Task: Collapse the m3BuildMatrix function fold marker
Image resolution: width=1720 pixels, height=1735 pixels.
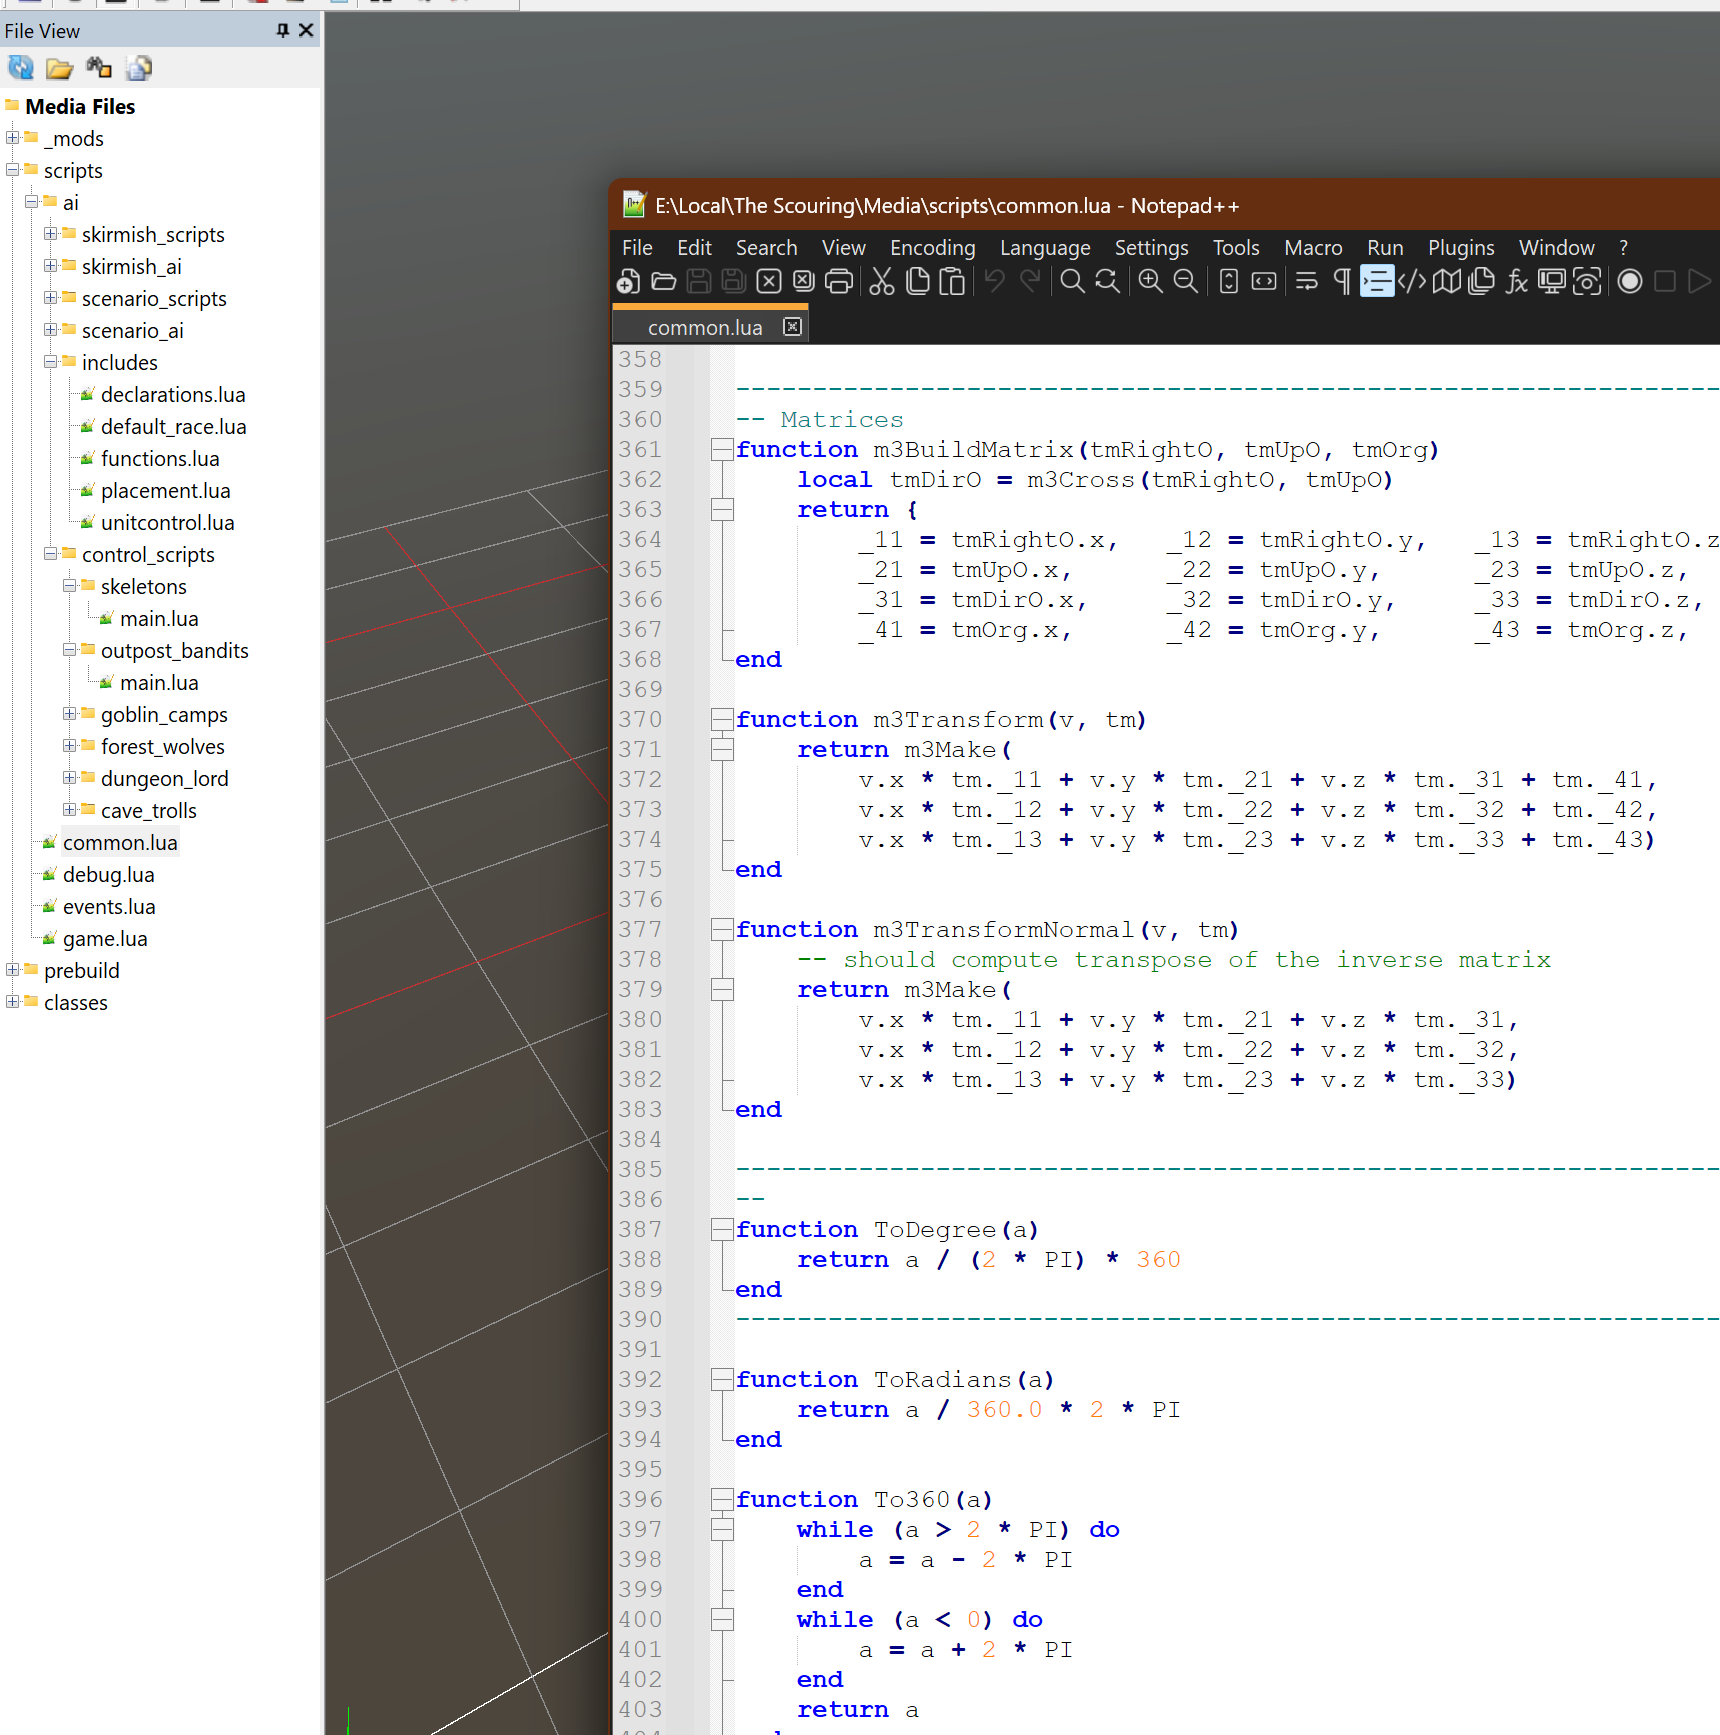Action: tap(721, 450)
